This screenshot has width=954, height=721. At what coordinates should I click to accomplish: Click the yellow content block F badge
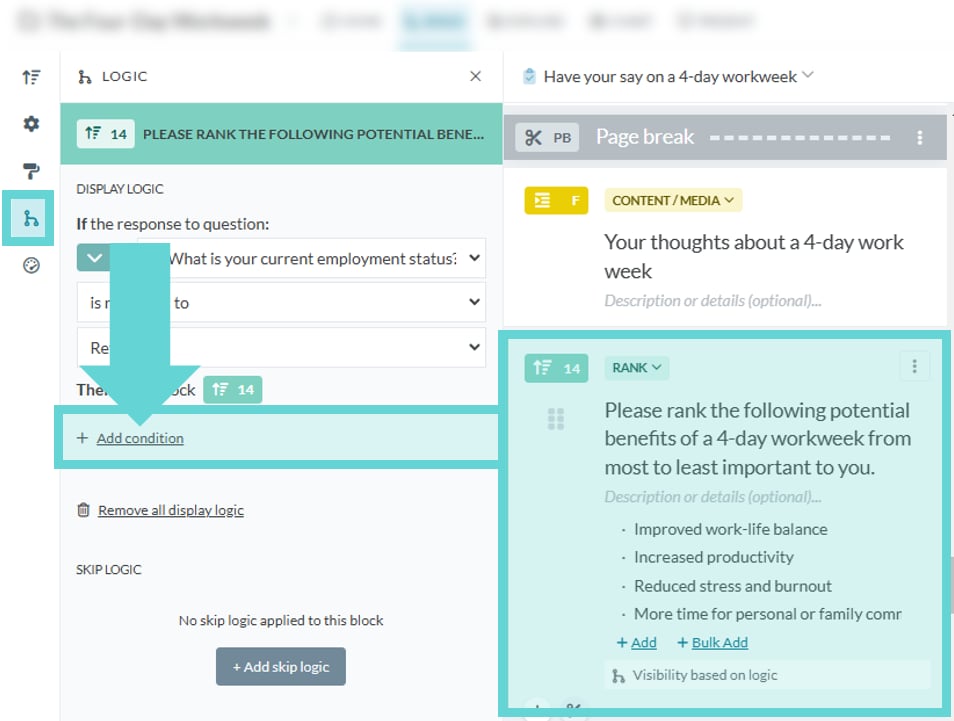[x=556, y=200]
